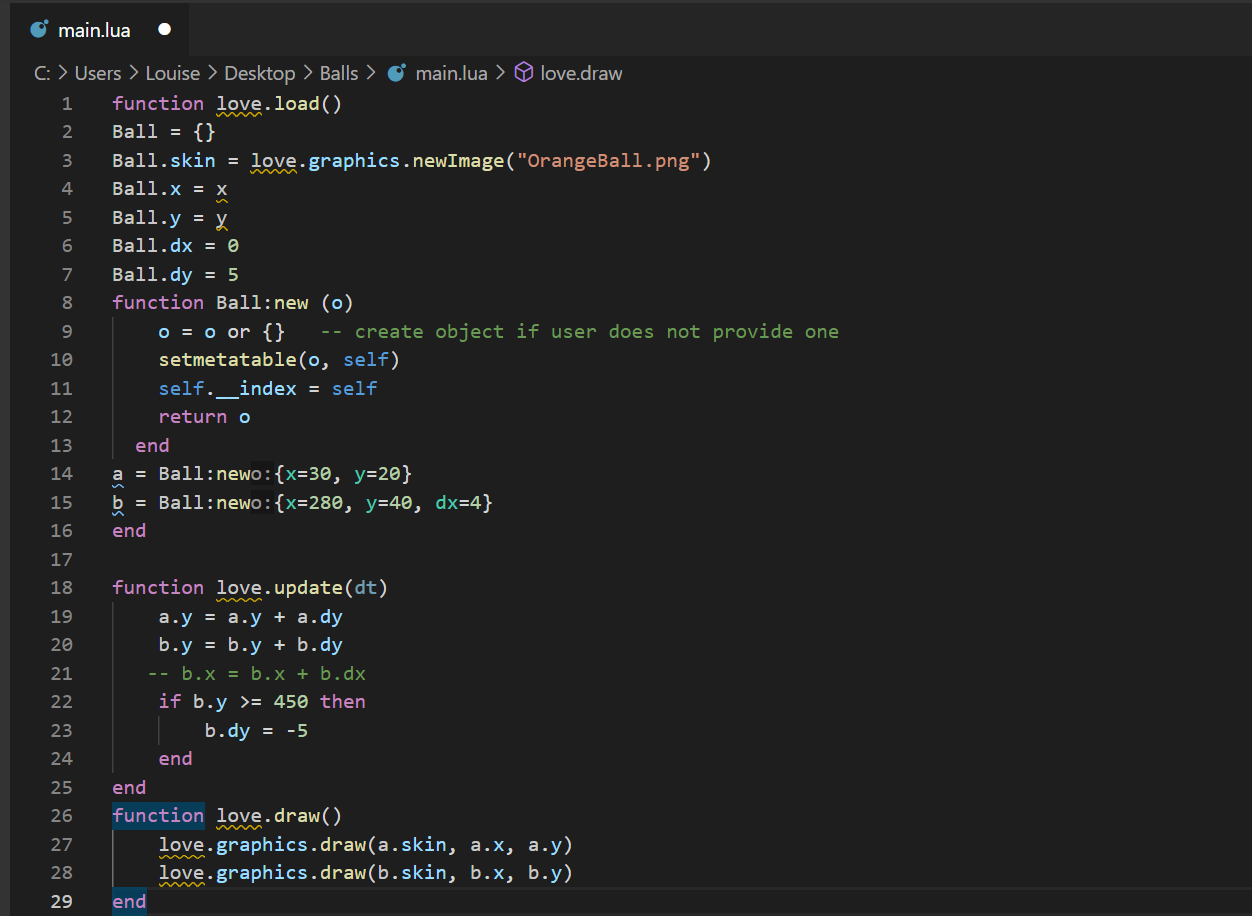This screenshot has height=916, width=1252.
Task: Click "if b.y >= 450 then" on line 22
Action: coord(262,701)
